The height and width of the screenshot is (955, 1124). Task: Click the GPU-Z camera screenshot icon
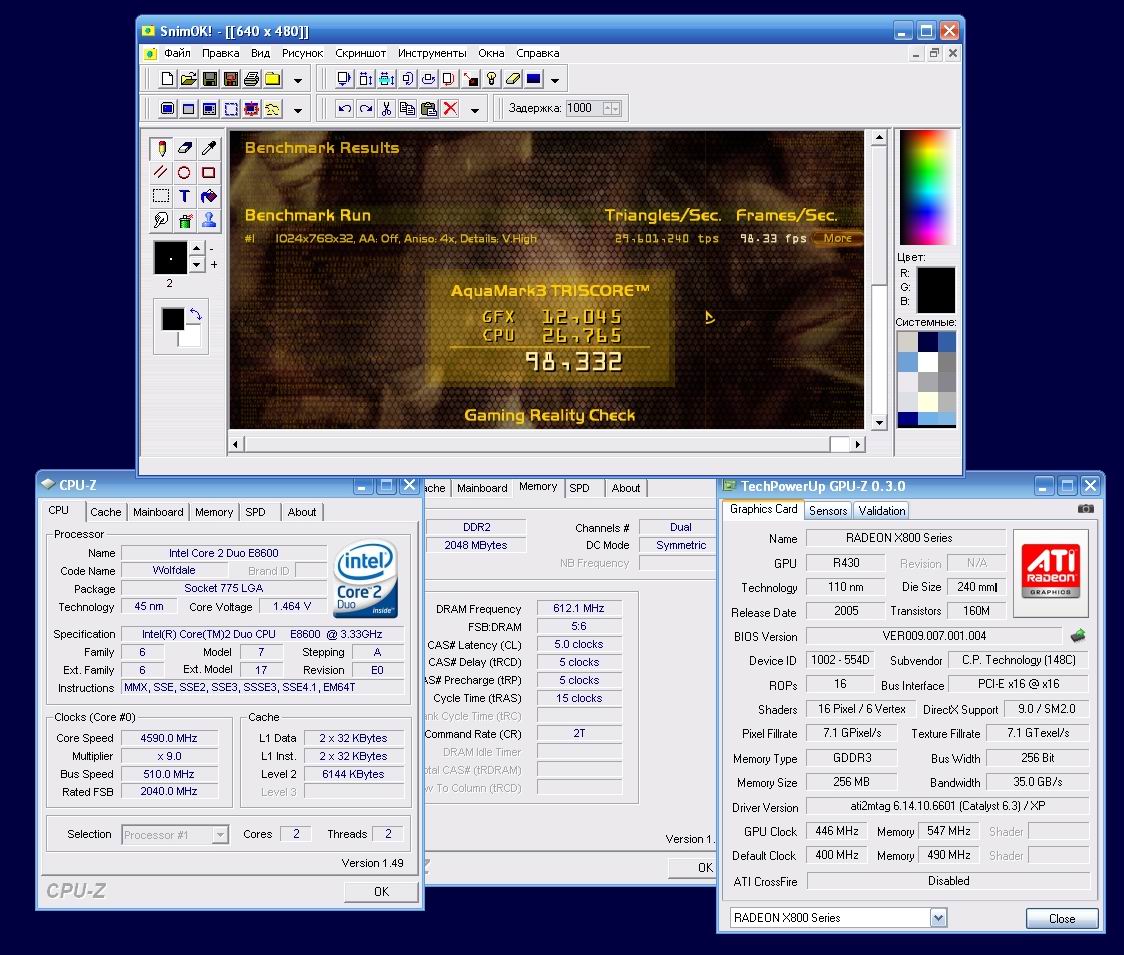(x=1085, y=509)
